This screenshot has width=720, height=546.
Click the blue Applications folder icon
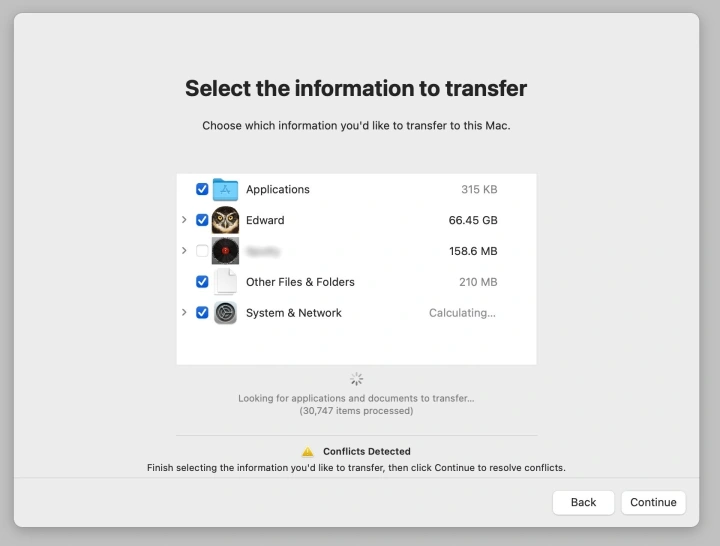click(x=225, y=189)
